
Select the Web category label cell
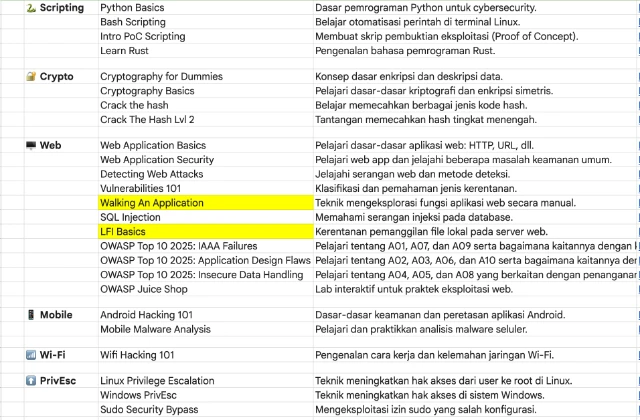coord(61,145)
